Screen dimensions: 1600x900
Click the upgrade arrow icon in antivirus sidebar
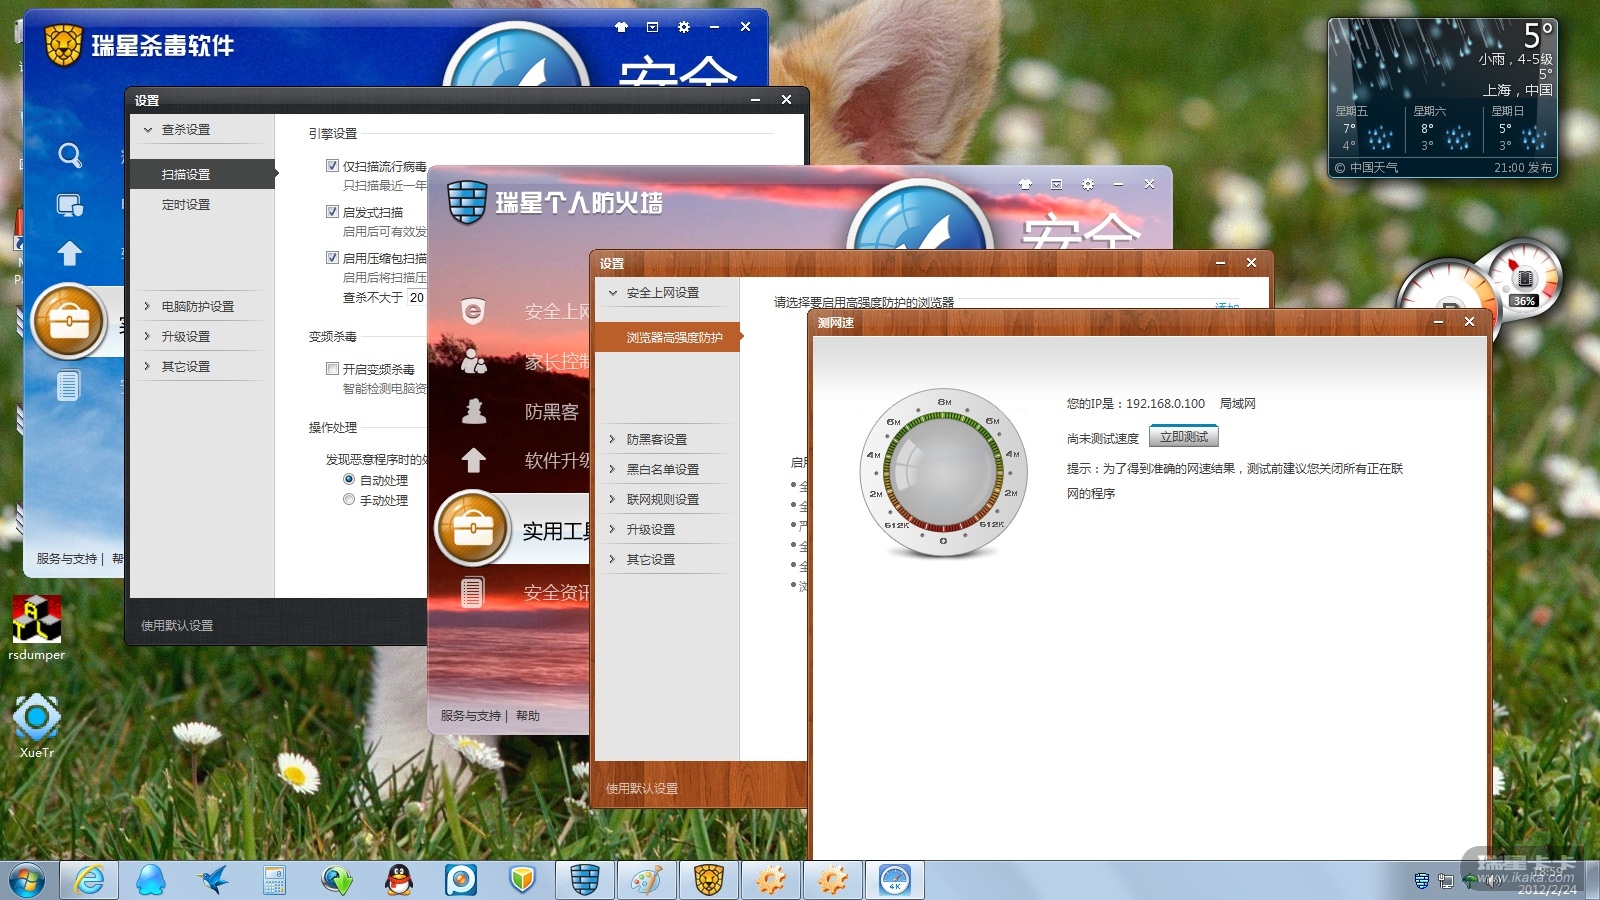[x=70, y=253]
